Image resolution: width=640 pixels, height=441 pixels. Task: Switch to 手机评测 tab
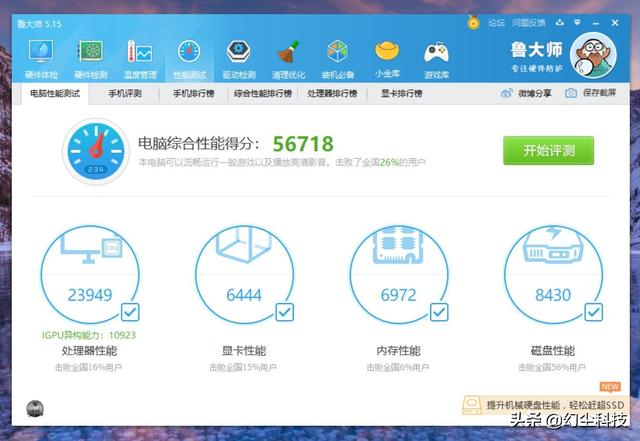coord(125,94)
